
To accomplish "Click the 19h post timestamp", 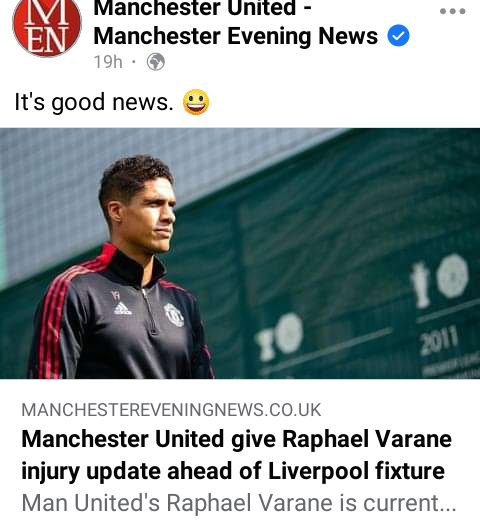I will click(x=108, y=62).
